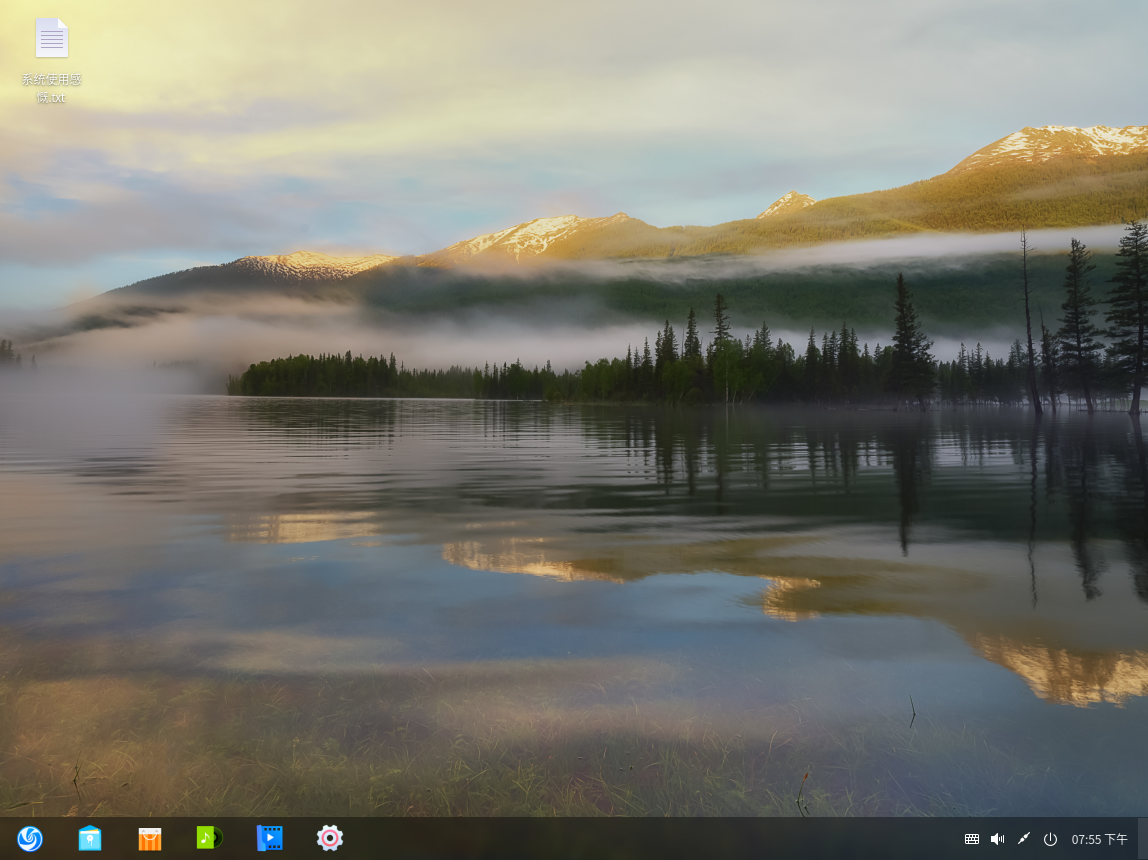Click the volume speaker tray icon
The image size is (1148, 860).
pos(998,839)
